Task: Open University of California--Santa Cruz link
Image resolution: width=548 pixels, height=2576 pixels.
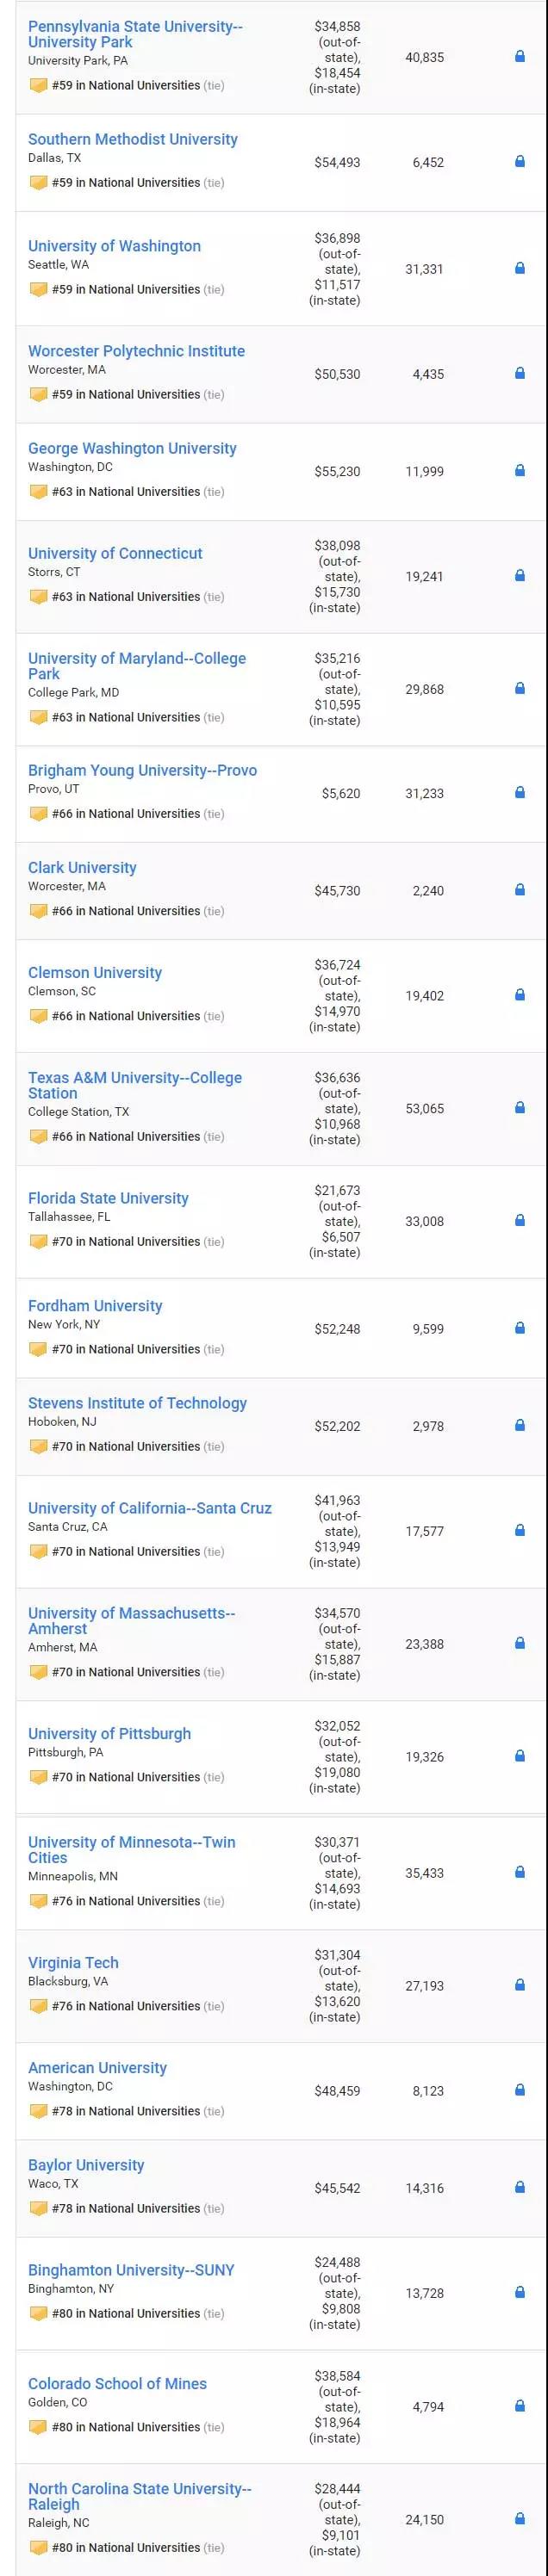Action: click(x=150, y=1508)
